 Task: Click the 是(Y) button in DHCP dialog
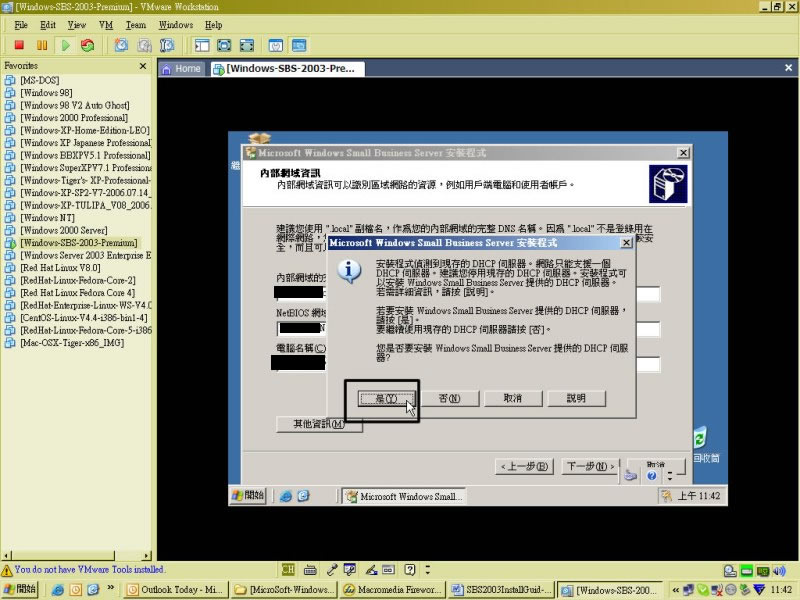click(x=386, y=398)
